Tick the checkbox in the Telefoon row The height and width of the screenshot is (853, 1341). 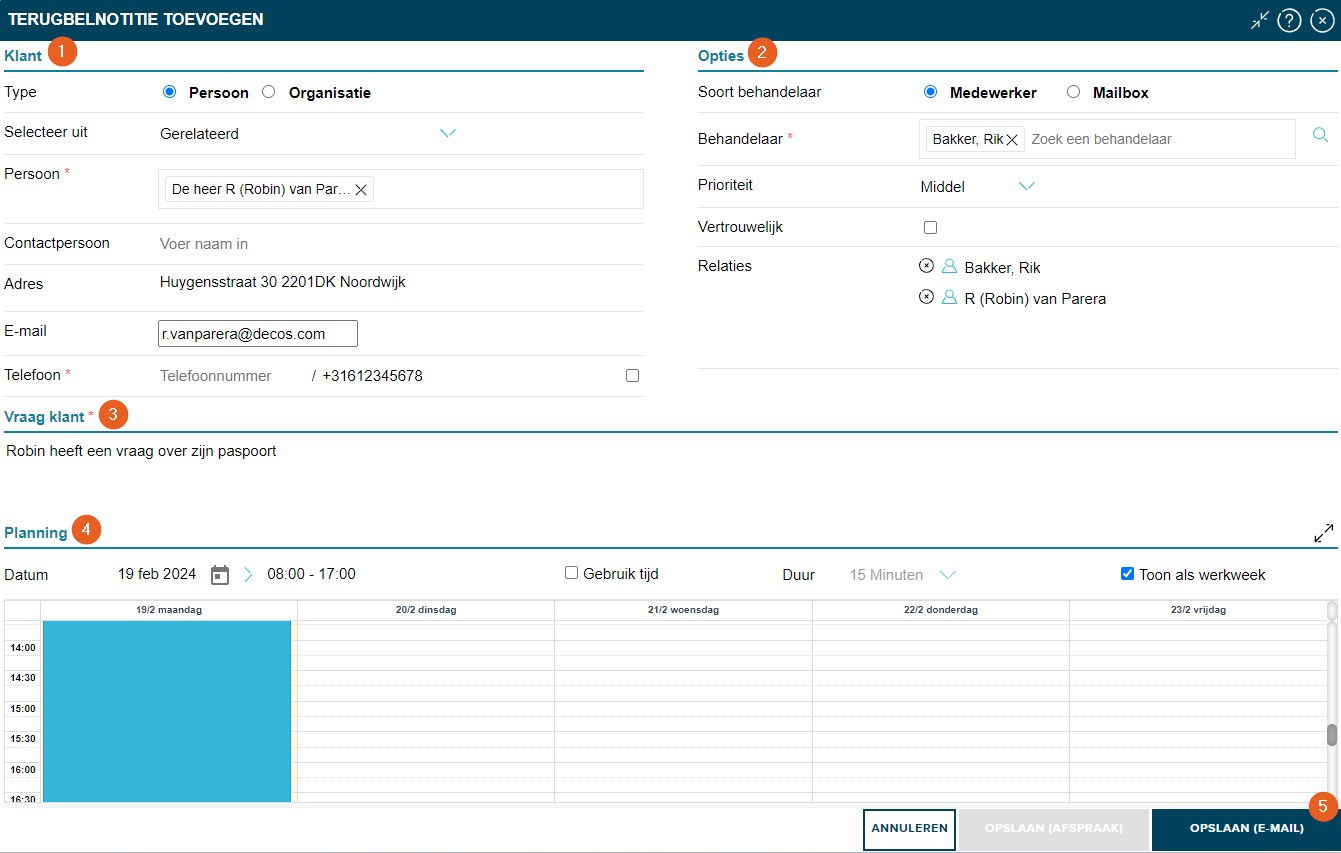(632, 376)
